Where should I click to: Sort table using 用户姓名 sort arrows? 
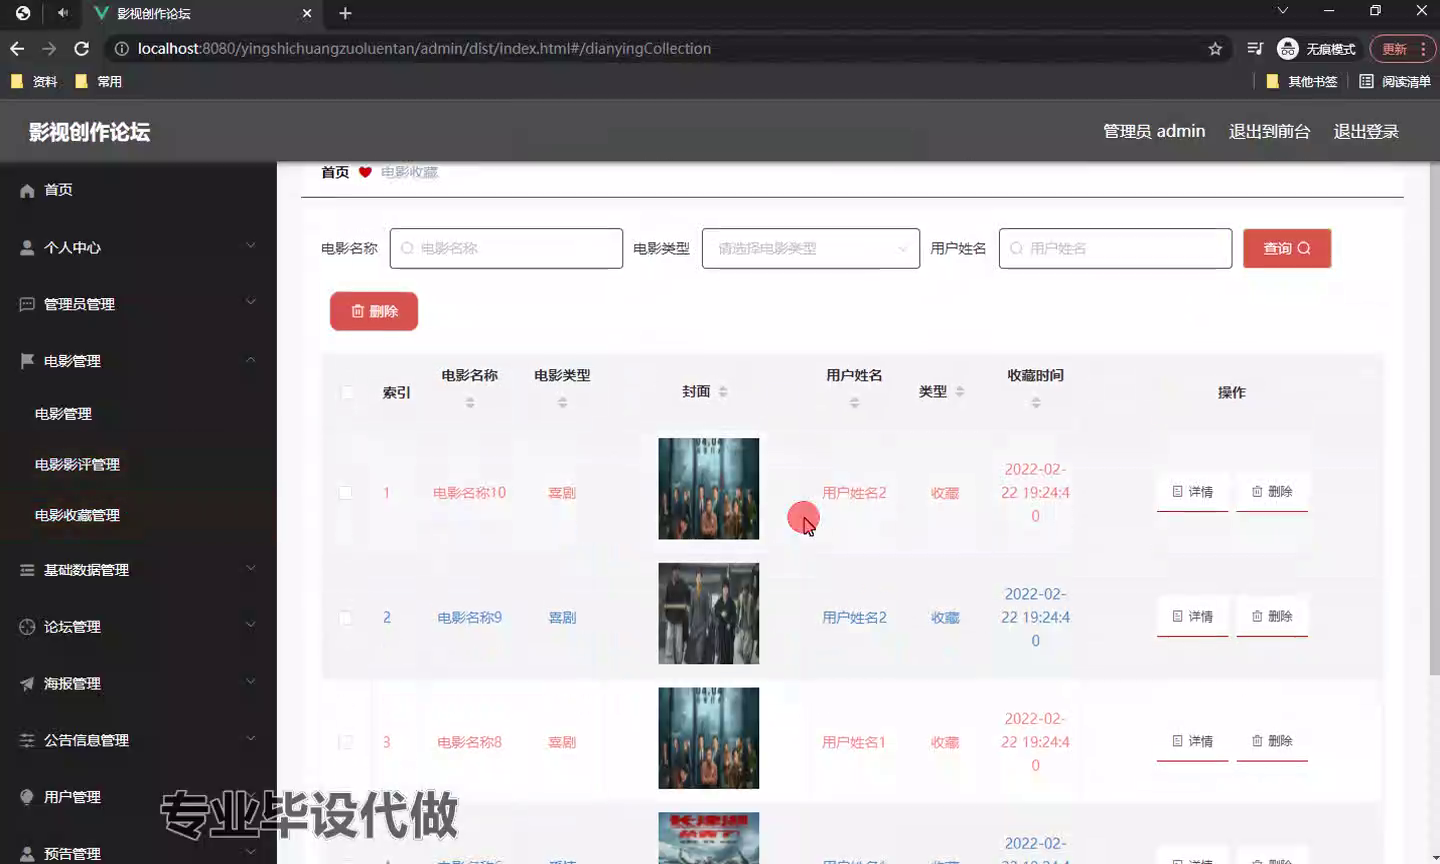coord(854,402)
